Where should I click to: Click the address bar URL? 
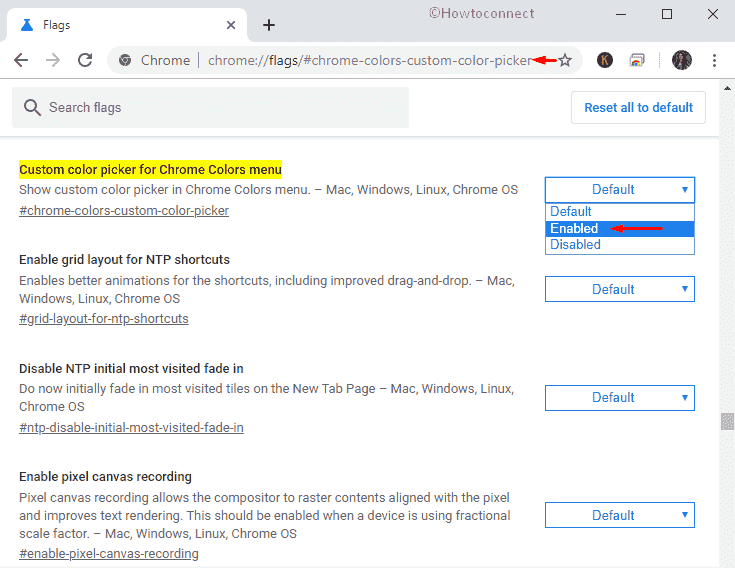pyautogui.click(x=370, y=60)
